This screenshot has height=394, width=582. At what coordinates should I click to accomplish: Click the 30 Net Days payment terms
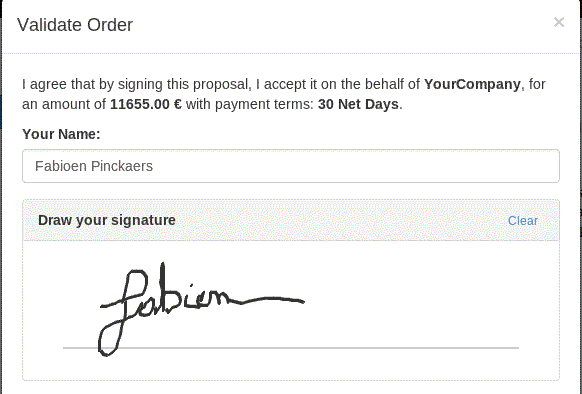[x=358, y=104]
